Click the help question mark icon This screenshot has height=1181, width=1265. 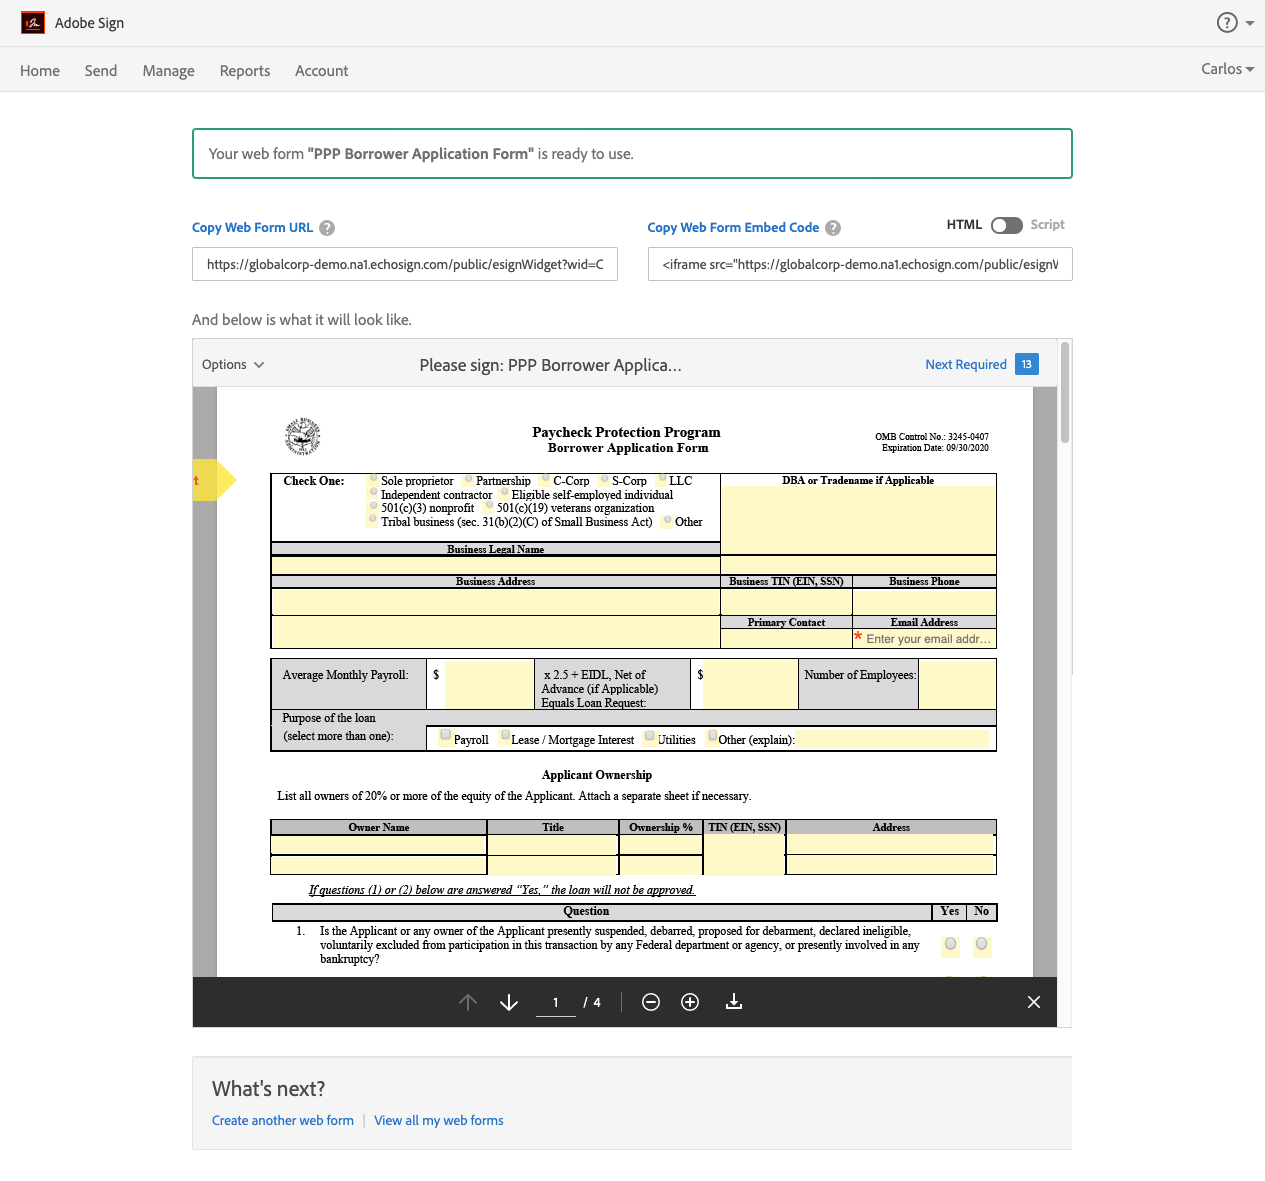click(x=1226, y=23)
